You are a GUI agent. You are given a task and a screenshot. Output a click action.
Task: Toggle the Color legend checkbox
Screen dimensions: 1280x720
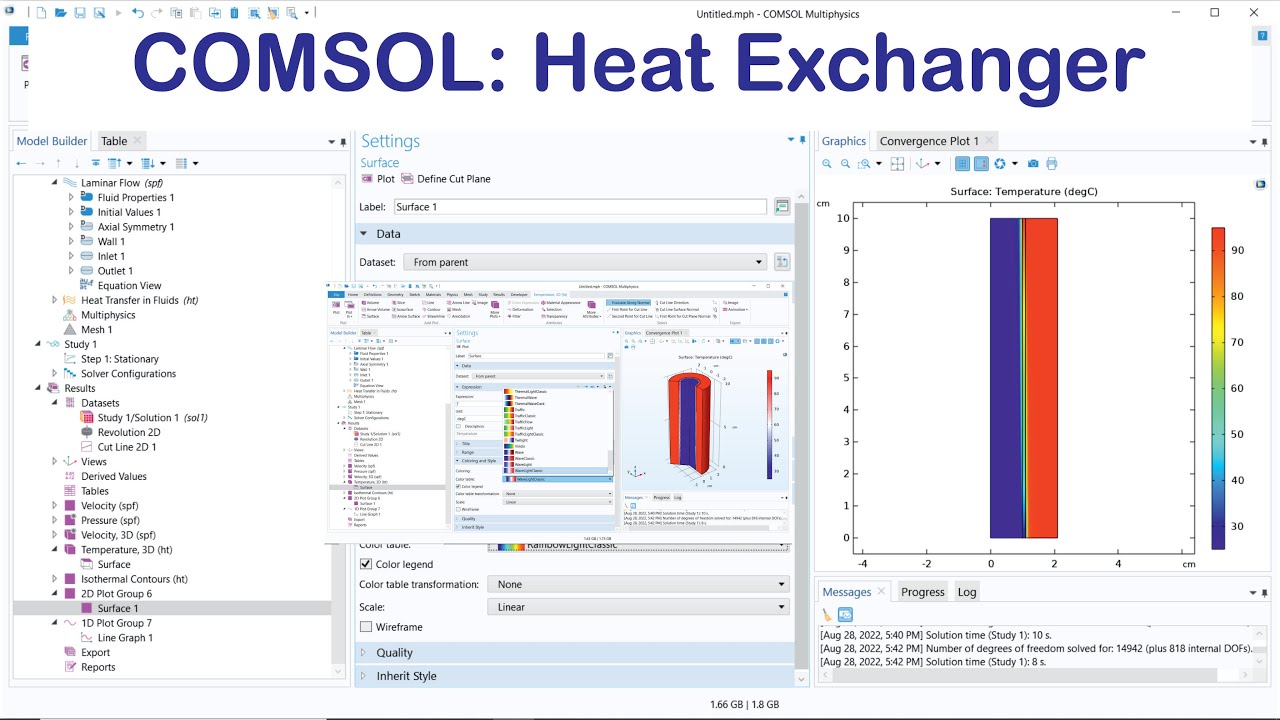pos(366,564)
